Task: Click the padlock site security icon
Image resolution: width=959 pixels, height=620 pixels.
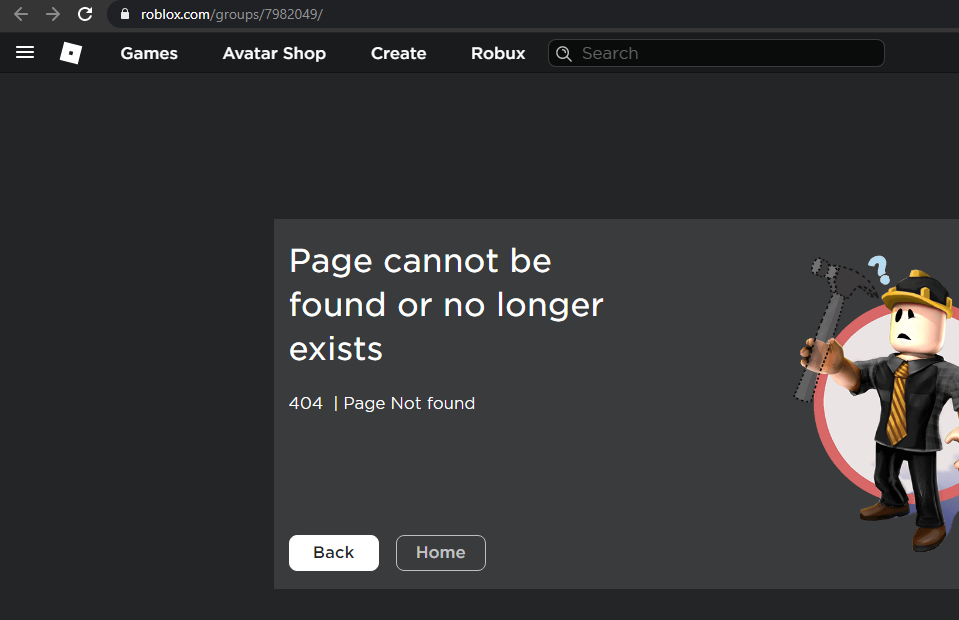Action: [x=125, y=14]
